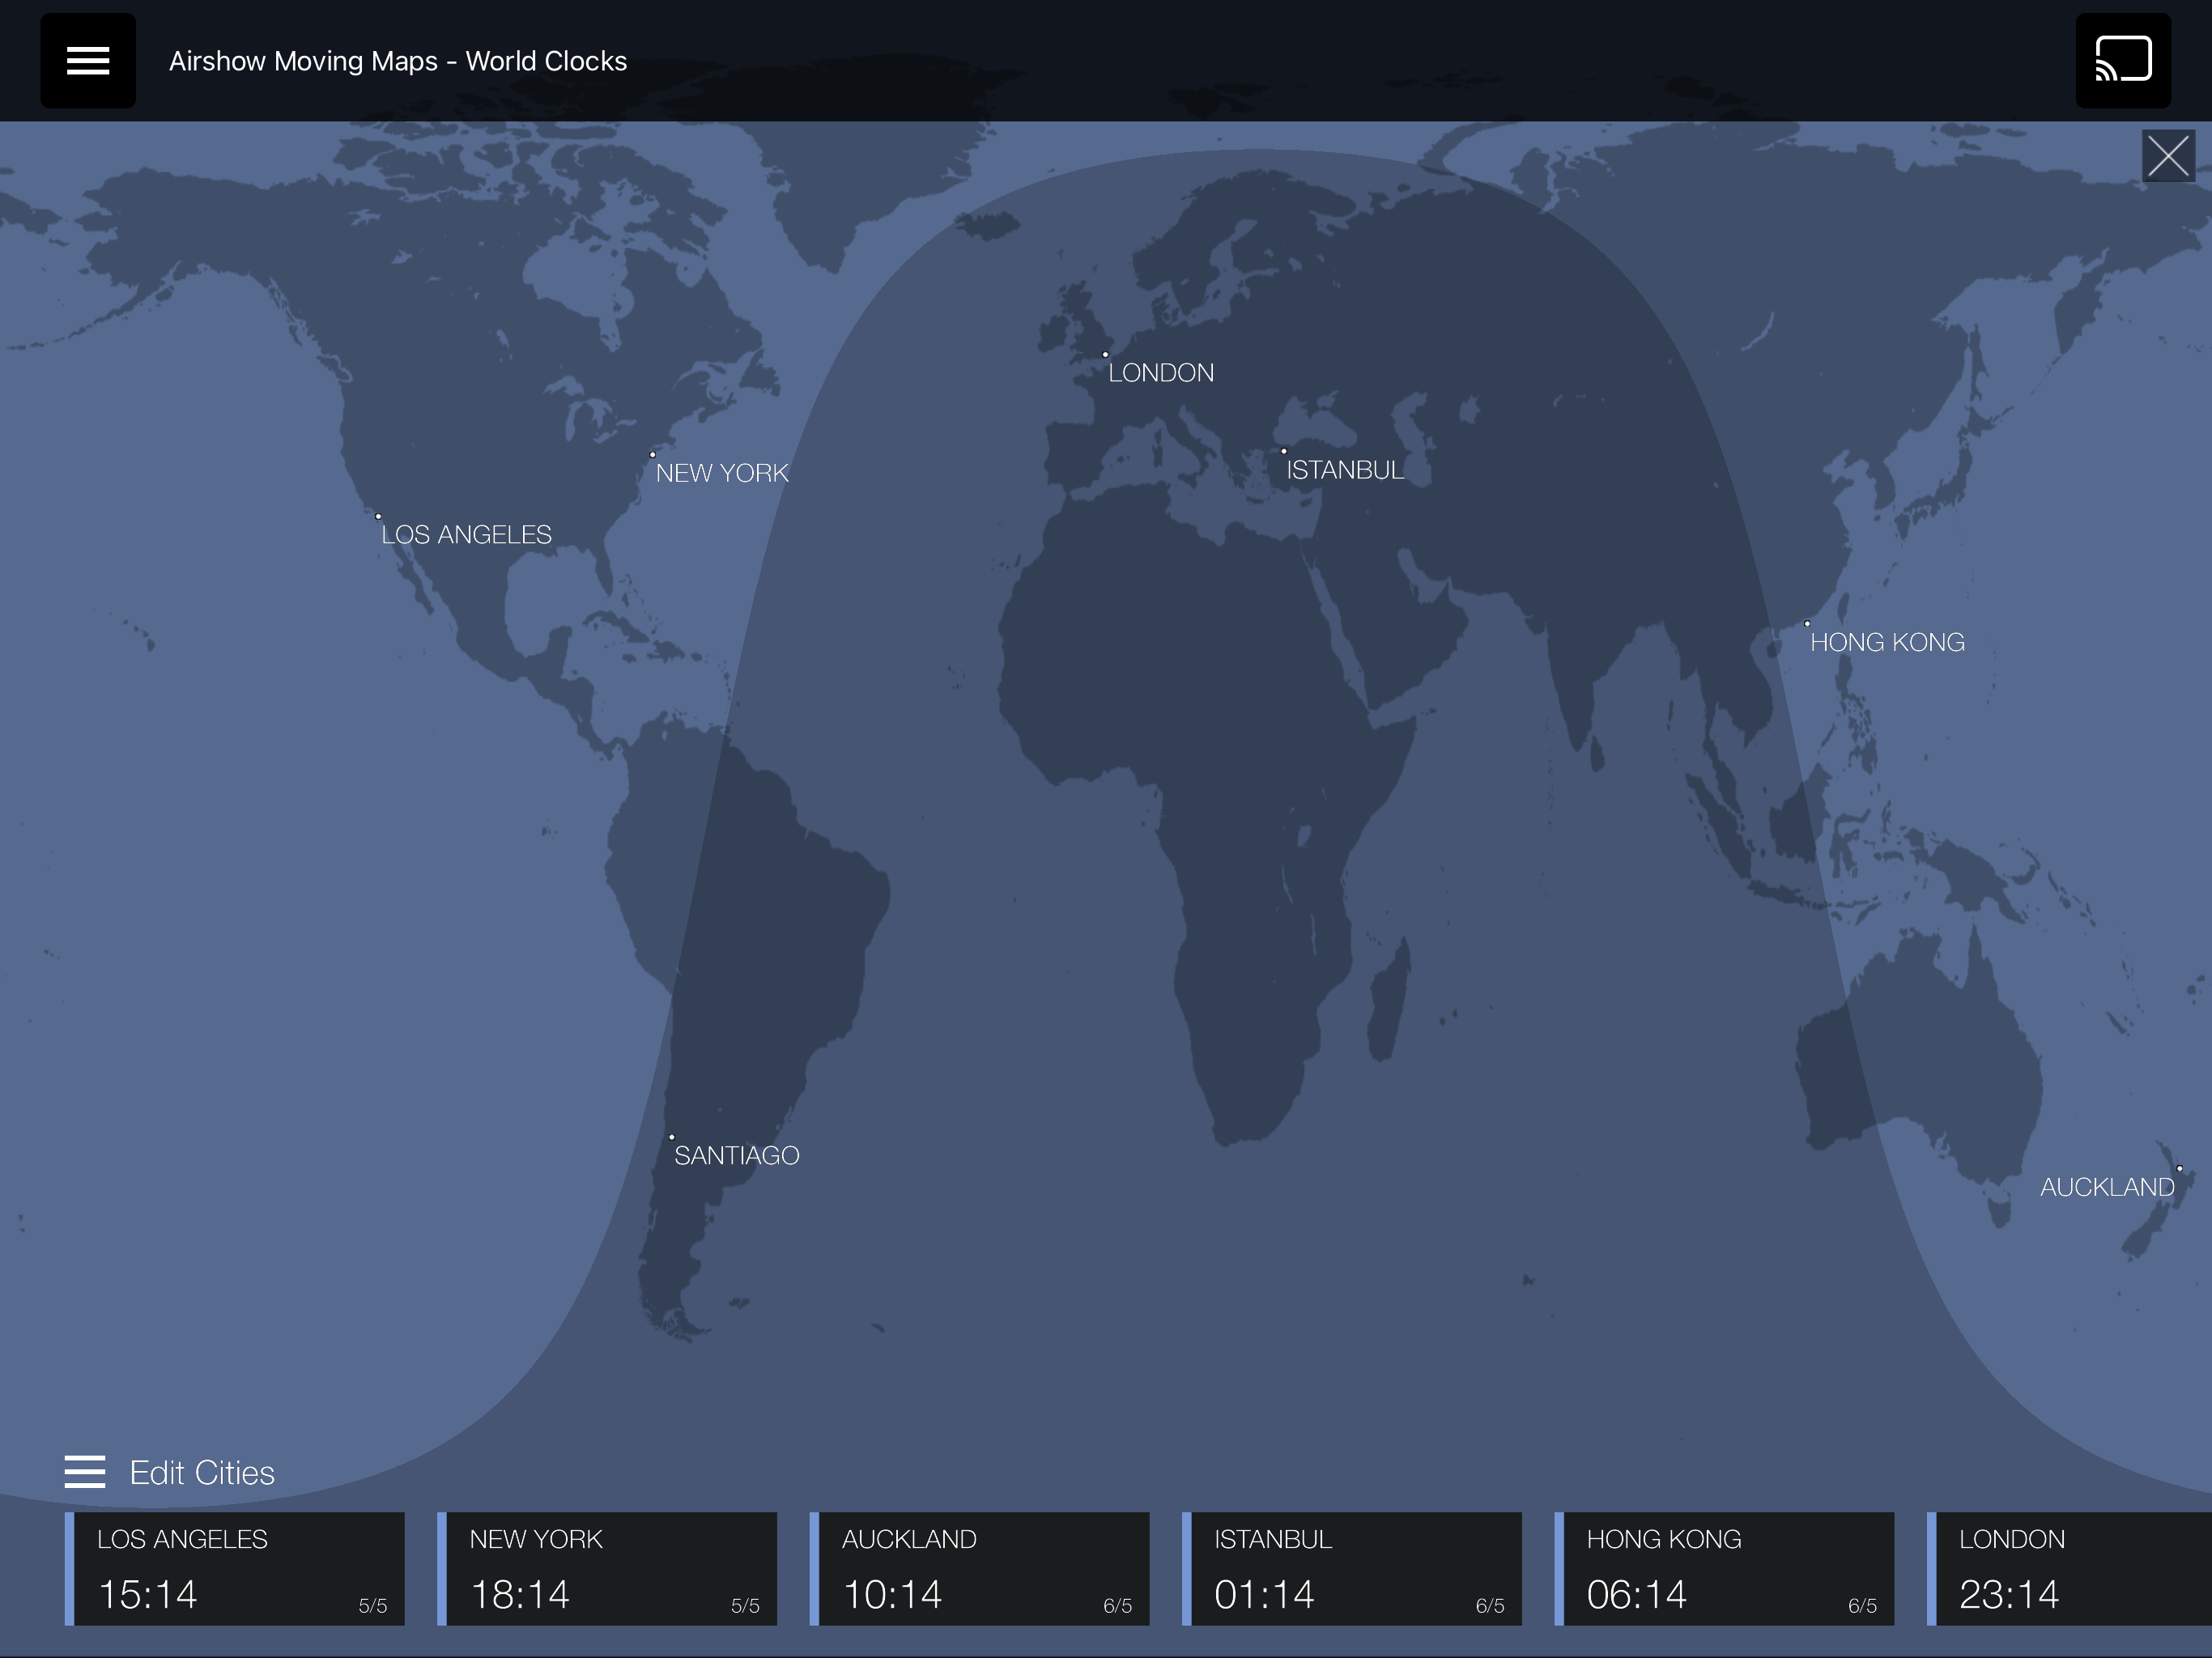Select the Auckland clock card
Screen dimensions: 2212x1658
click(979, 1568)
